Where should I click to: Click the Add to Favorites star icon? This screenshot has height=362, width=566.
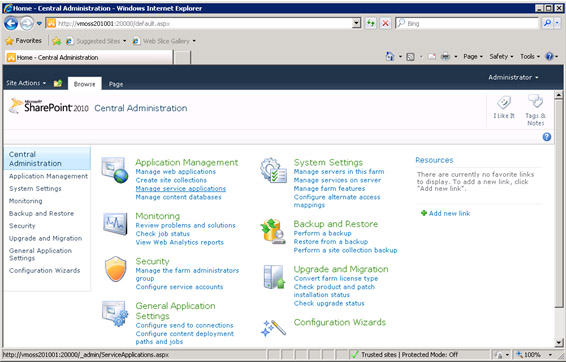click(x=56, y=41)
